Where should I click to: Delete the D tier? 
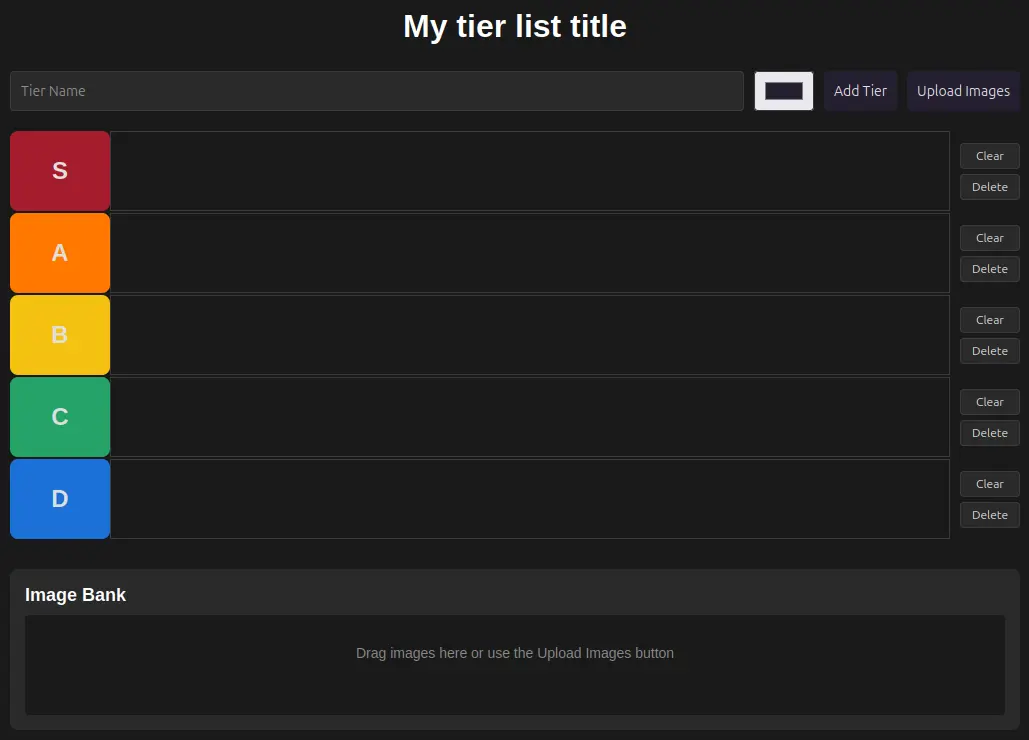point(989,515)
